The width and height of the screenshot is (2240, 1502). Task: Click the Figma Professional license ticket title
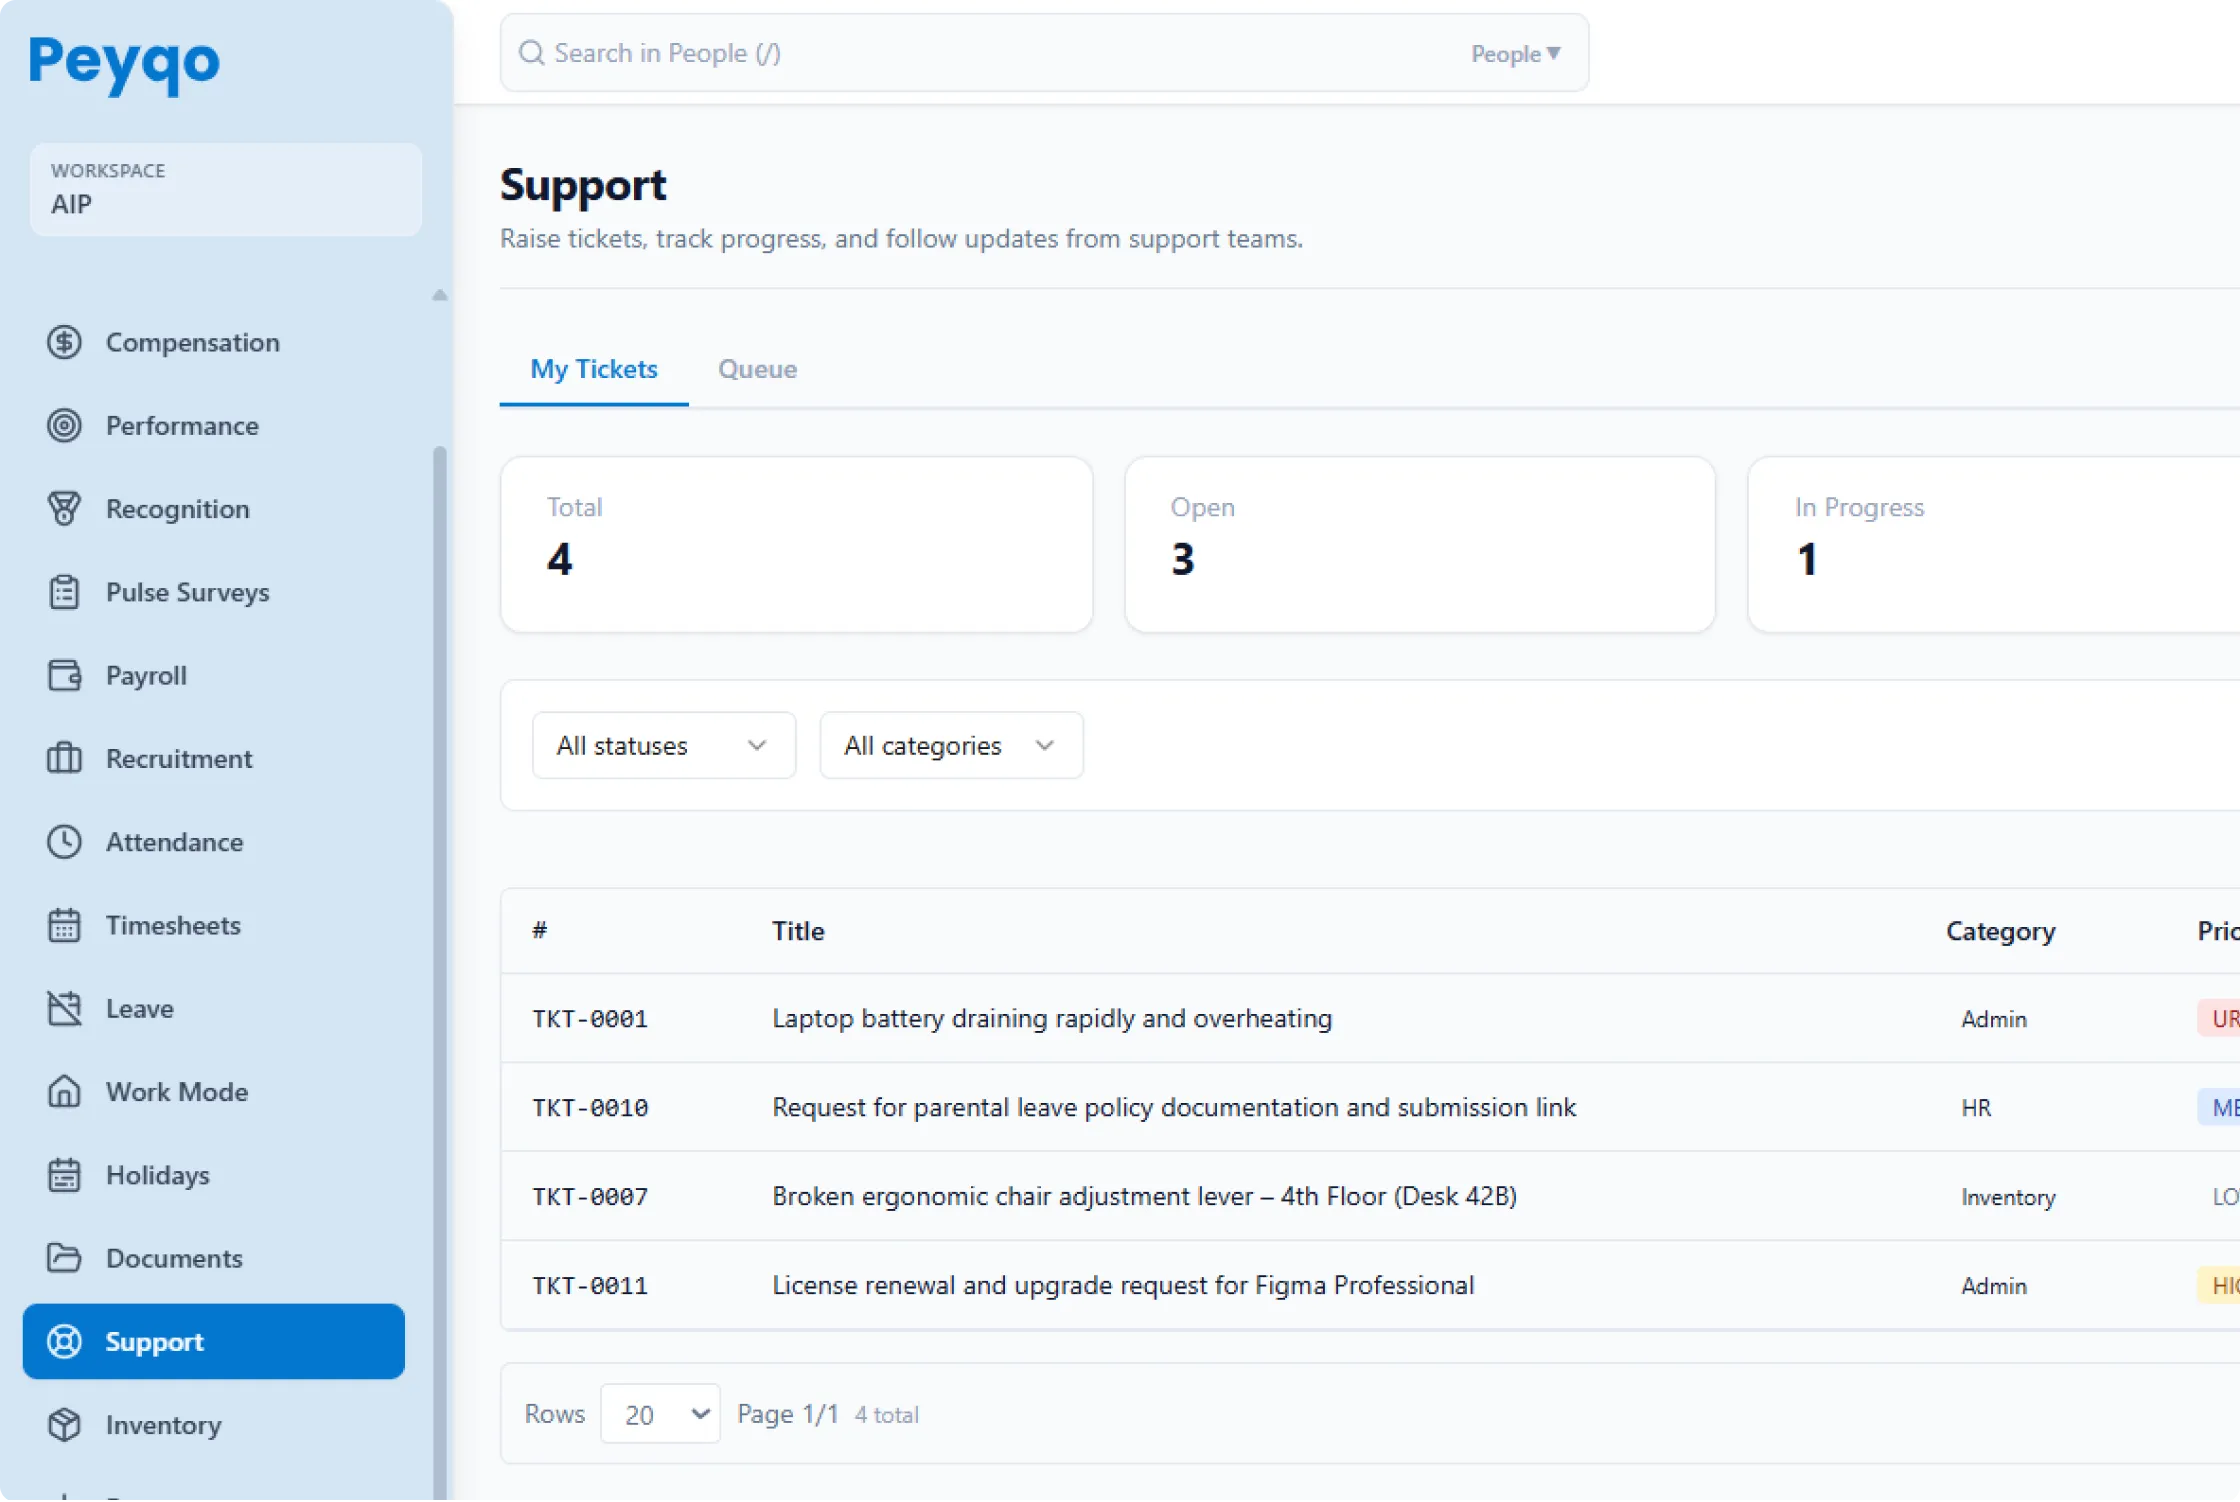[x=1123, y=1285]
